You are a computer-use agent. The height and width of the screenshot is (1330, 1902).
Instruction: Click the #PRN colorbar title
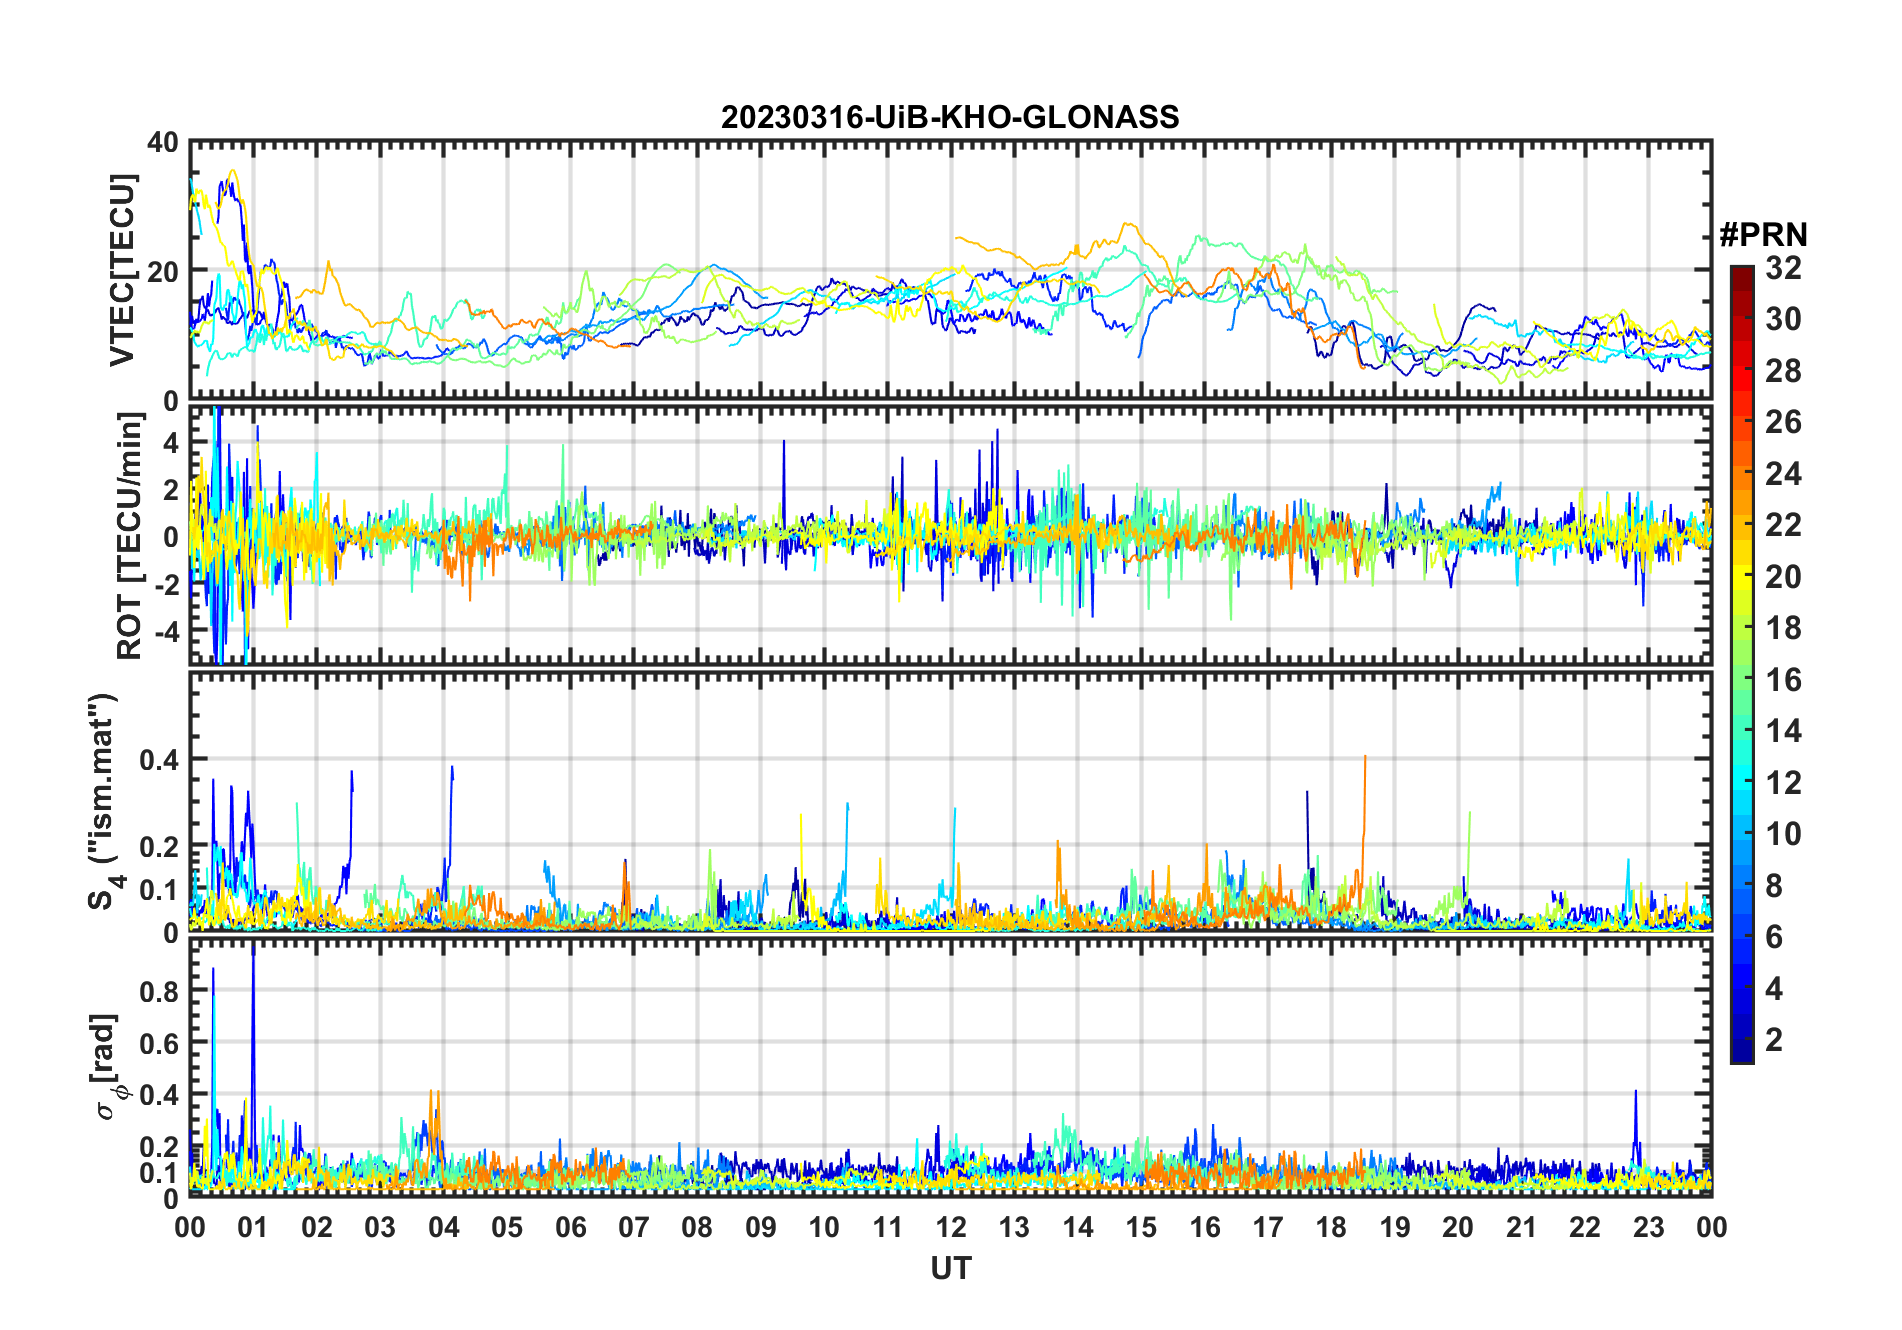click(x=1764, y=235)
